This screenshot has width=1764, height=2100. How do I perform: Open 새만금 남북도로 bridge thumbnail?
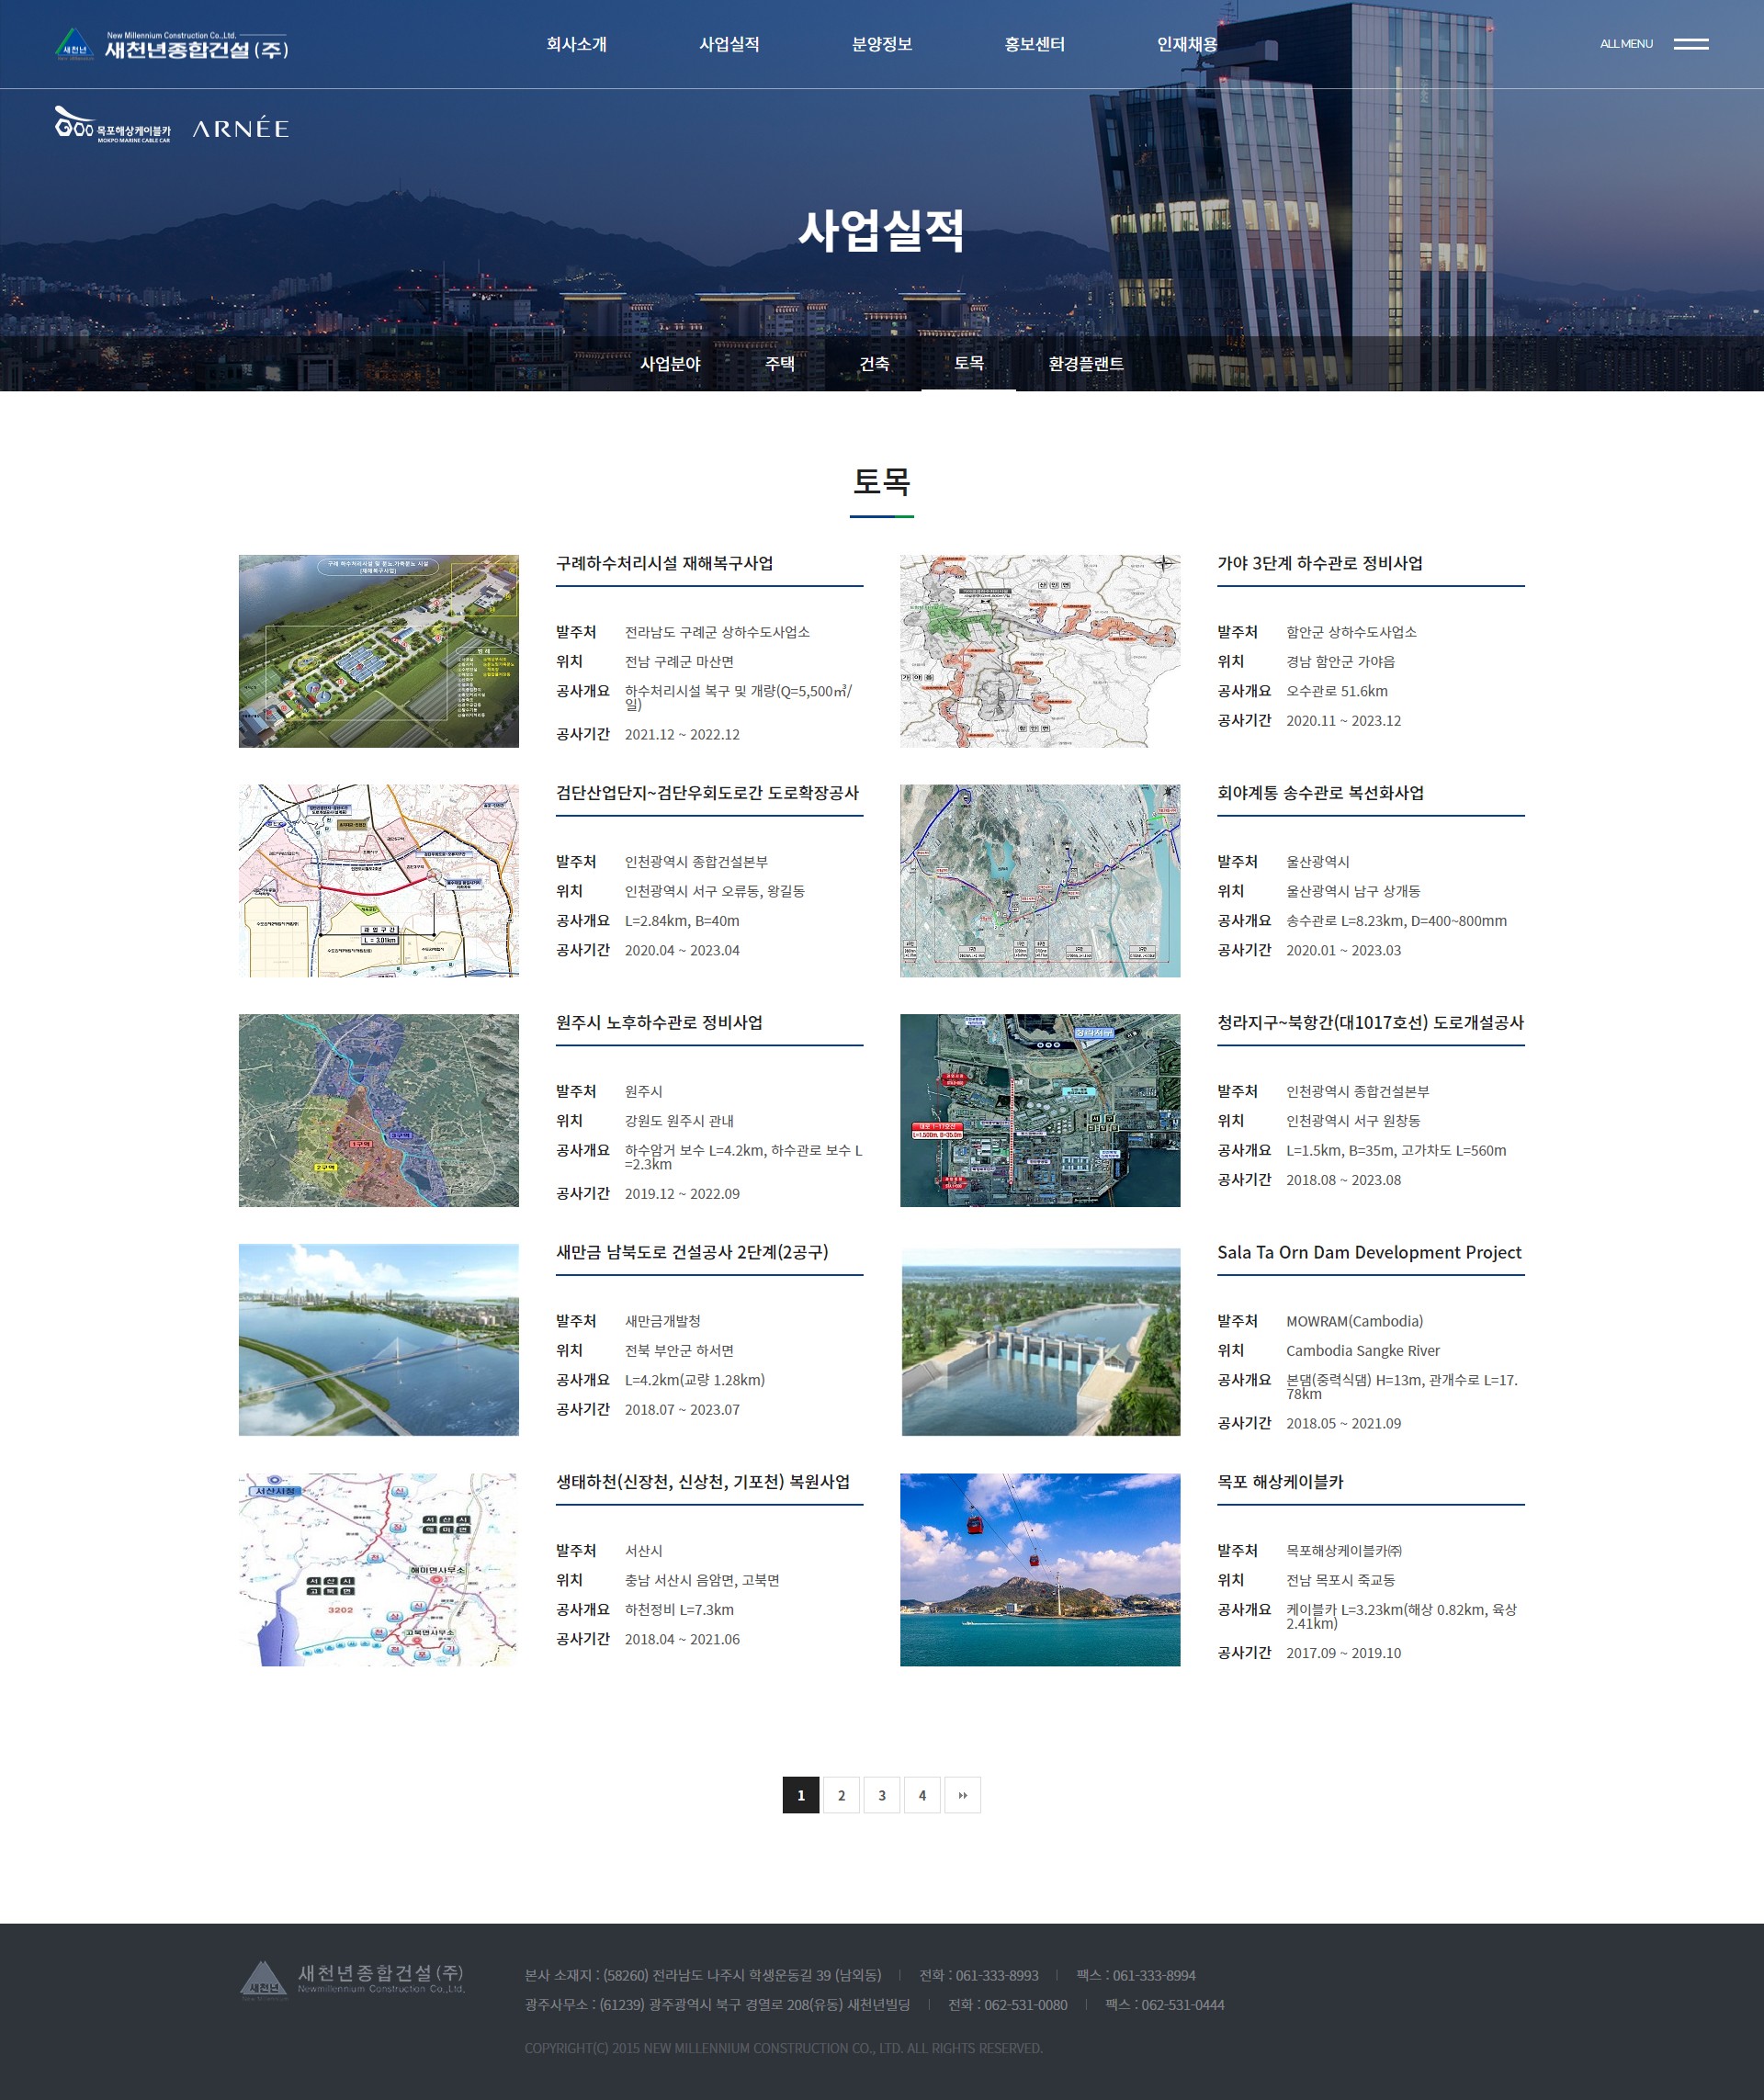[x=379, y=1340]
